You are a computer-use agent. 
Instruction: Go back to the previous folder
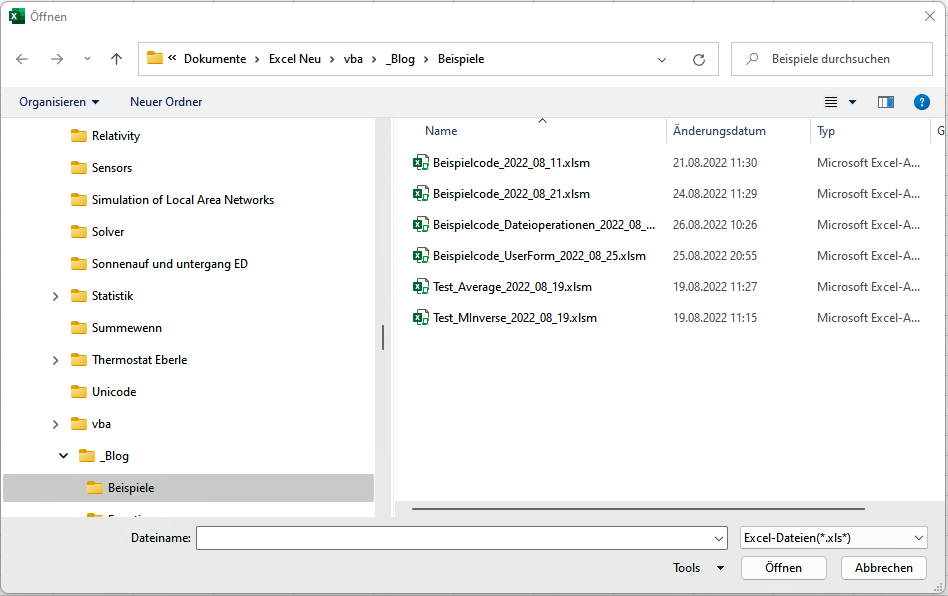[x=22, y=59]
